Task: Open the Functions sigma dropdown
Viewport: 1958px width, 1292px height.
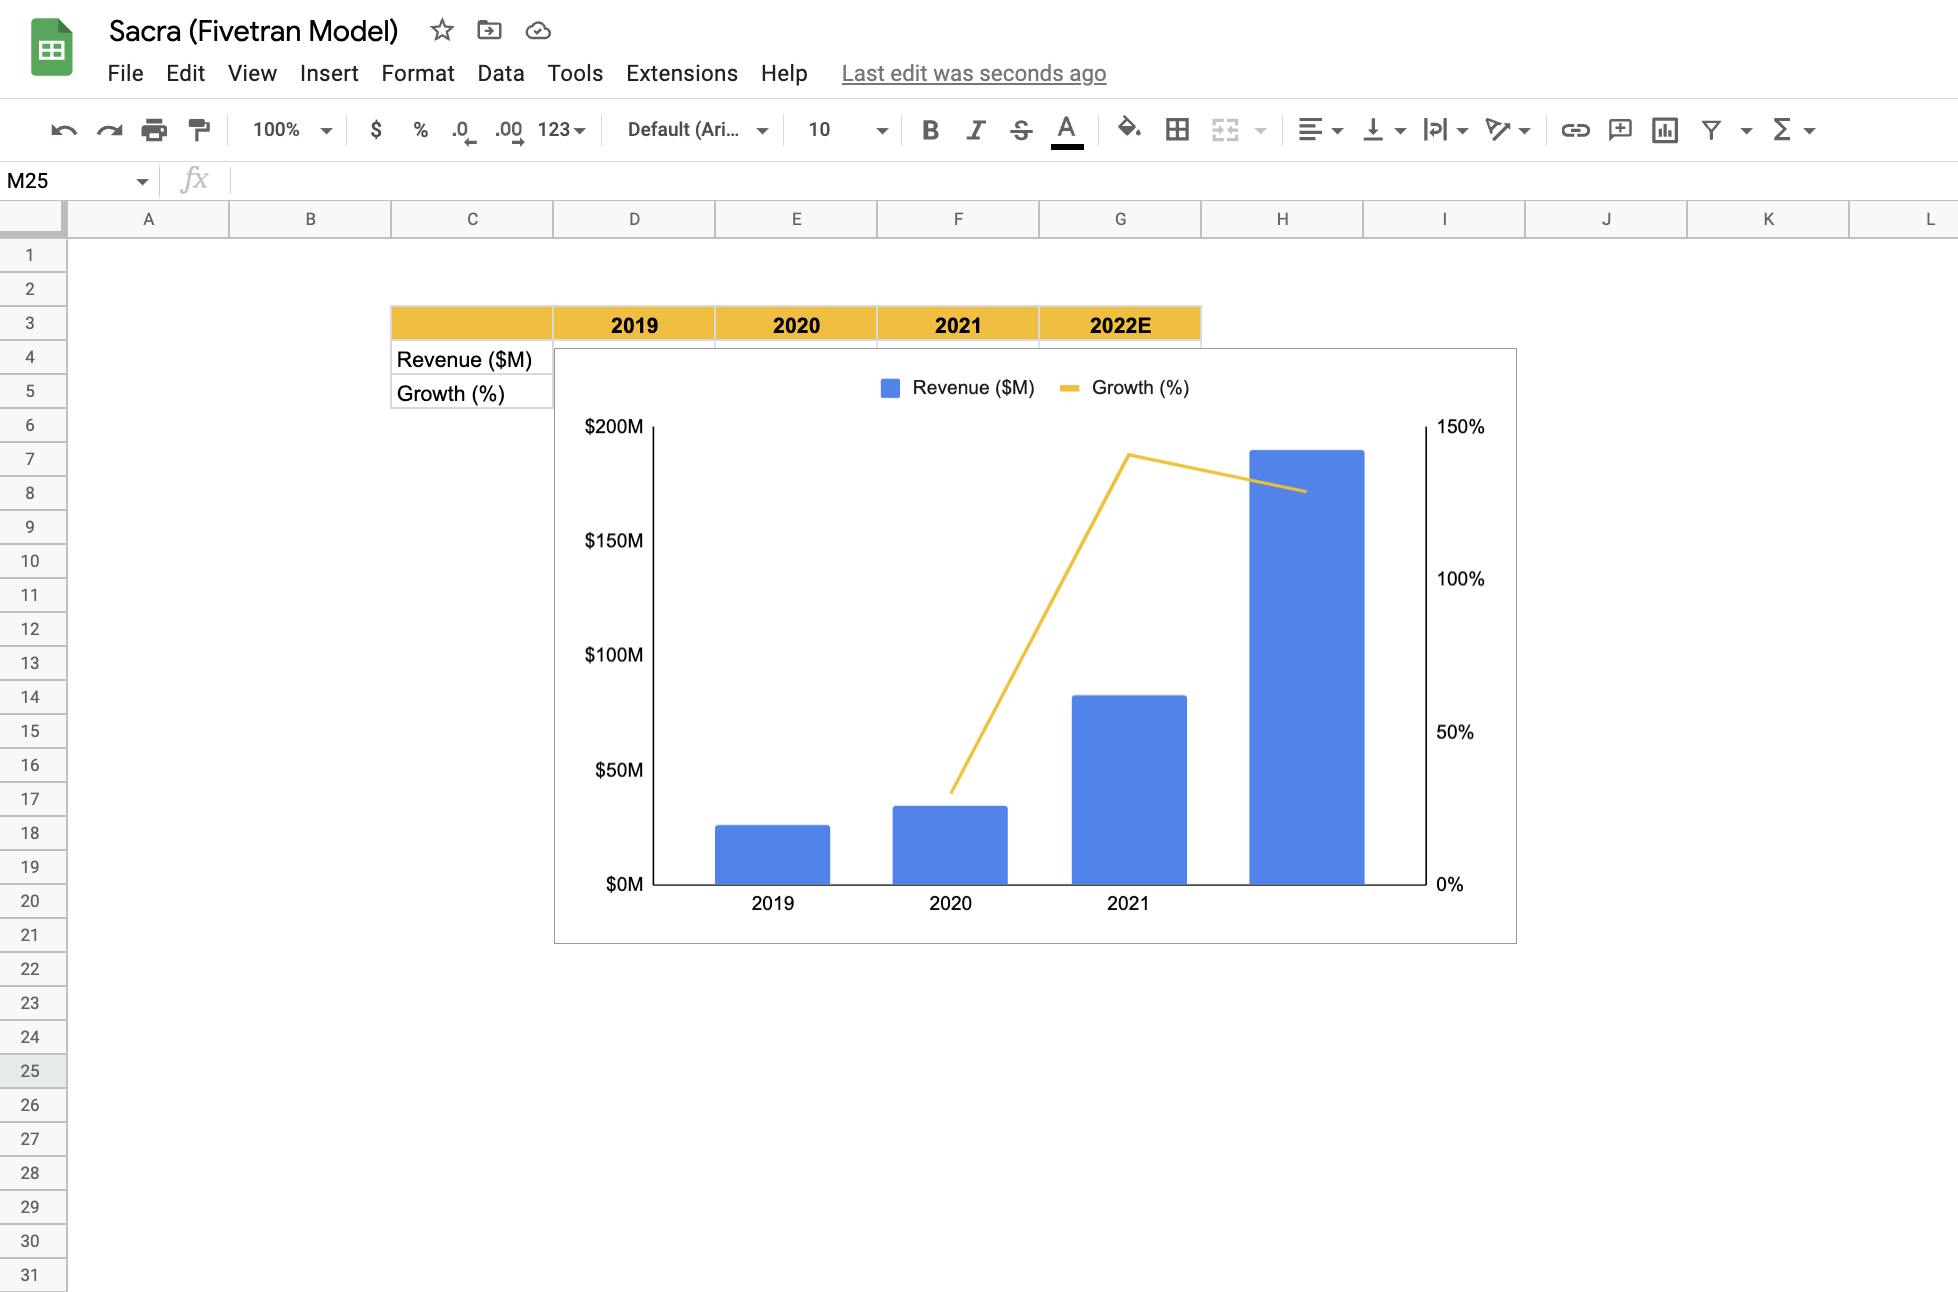Action: click(x=1793, y=130)
